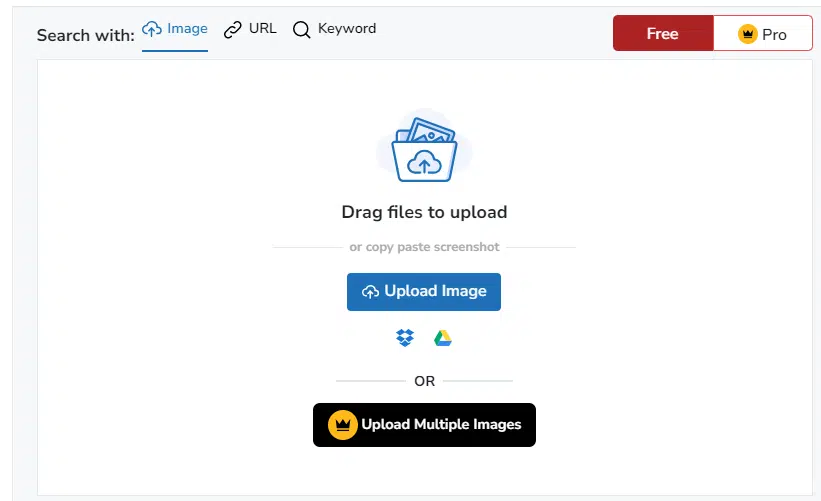Image resolution: width=821 pixels, height=501 pixels.
Task: Click crown icon on Upload Multiple Images
Action: point(343,425)
